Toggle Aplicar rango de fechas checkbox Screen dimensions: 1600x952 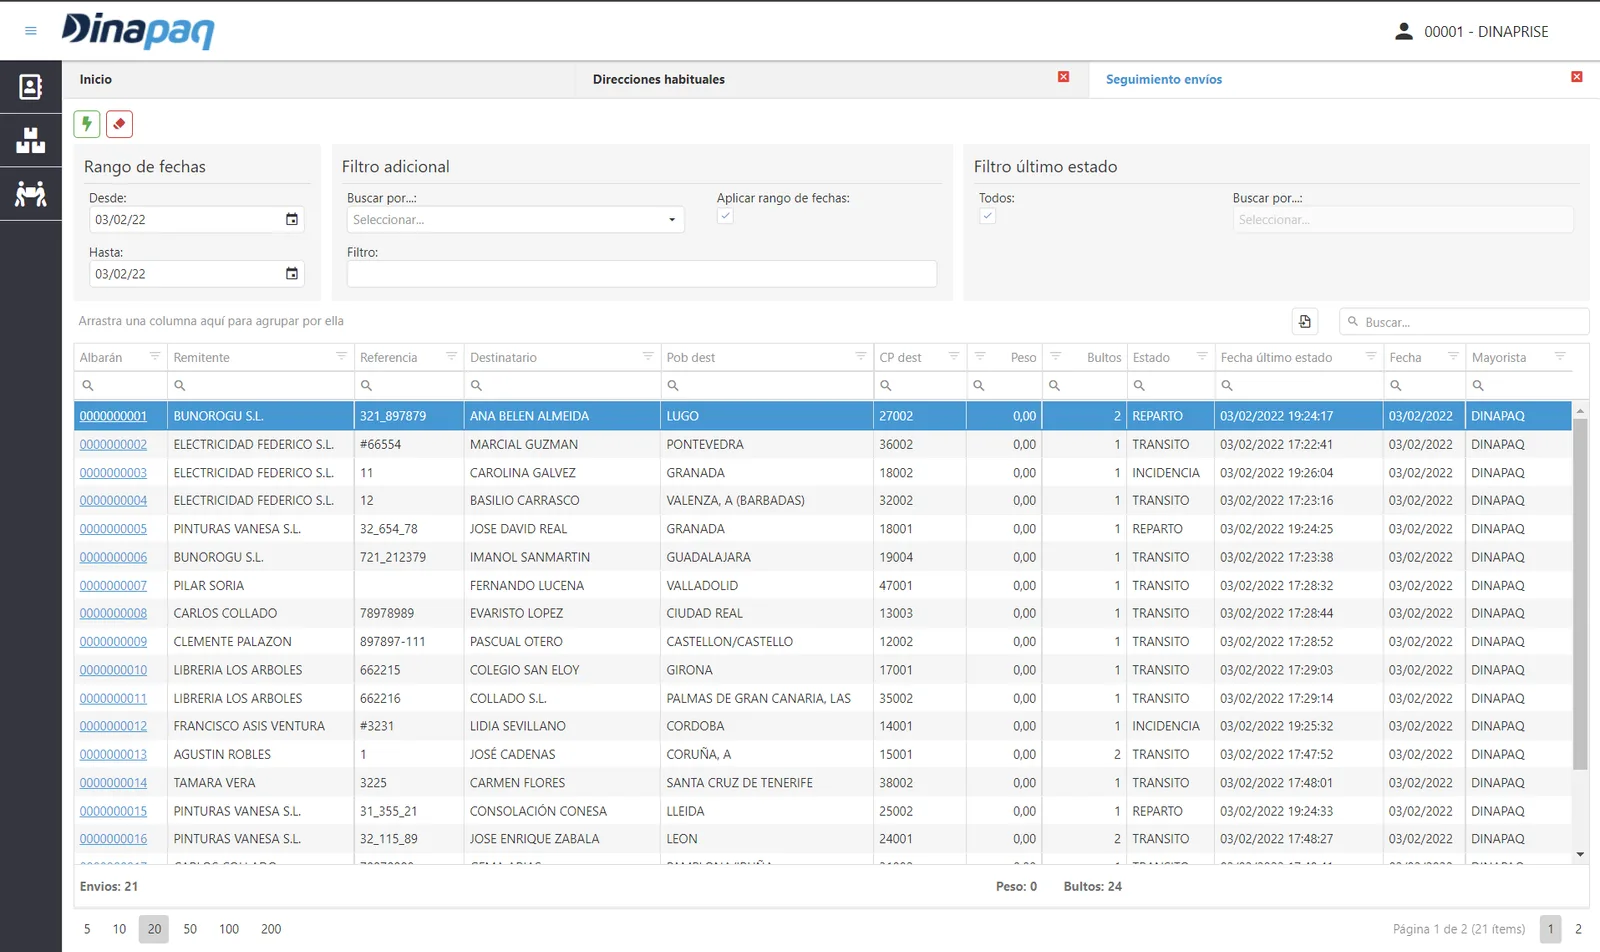tap(725, 216)
